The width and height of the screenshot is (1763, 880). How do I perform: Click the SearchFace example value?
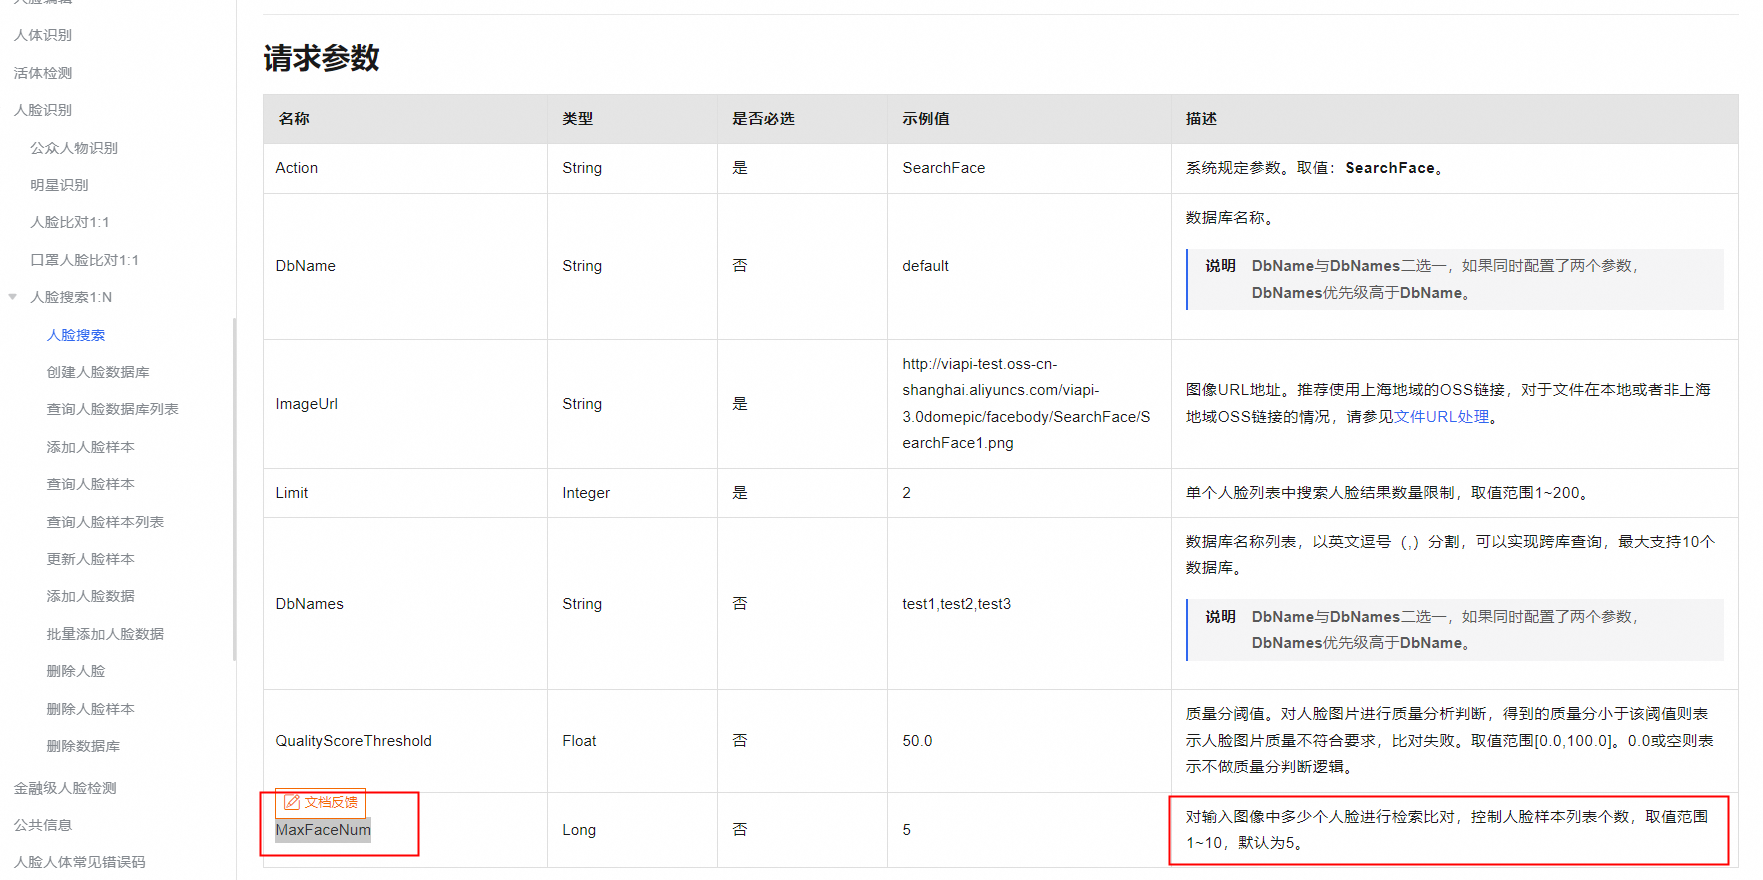pos(944,168)
